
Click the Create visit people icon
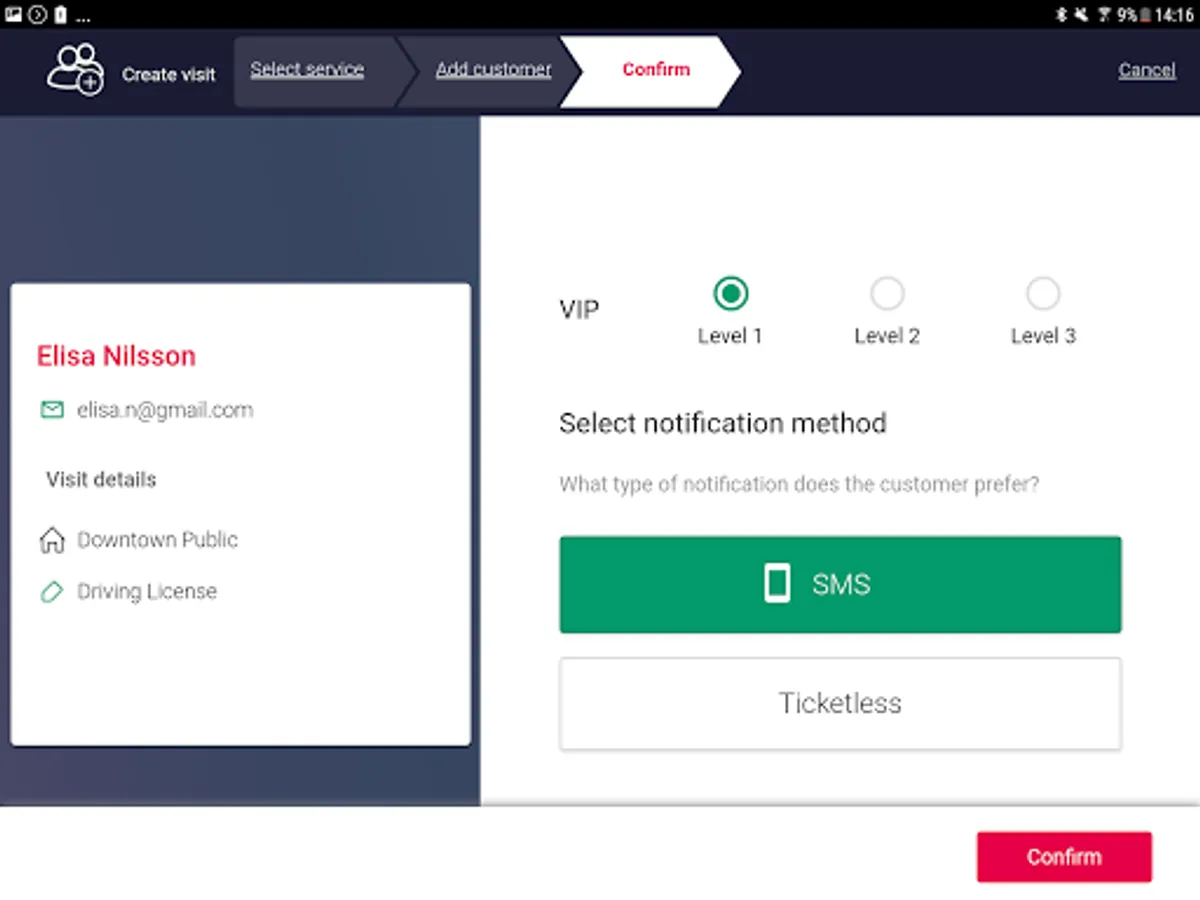click(75, 70)
